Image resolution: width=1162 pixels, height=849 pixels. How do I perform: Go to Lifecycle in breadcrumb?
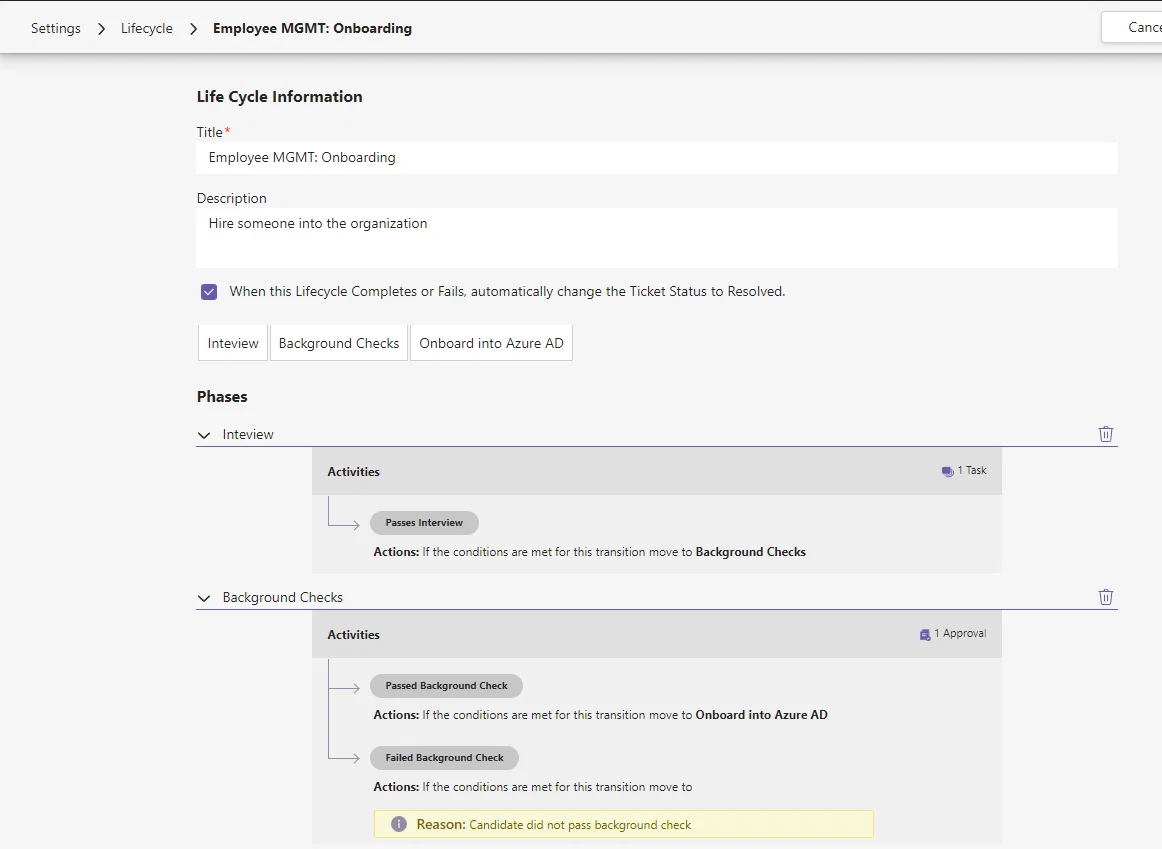click(147, 28)
